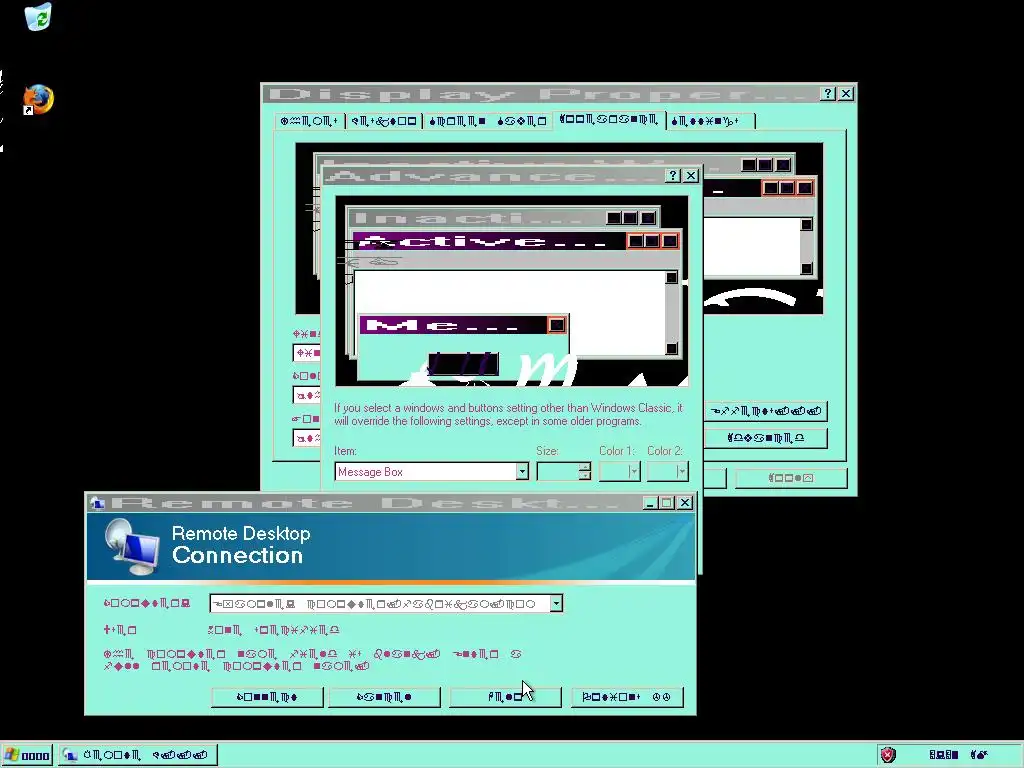
Task: Open the Recycle Bin desktop icon
Action: click(39, 16)
